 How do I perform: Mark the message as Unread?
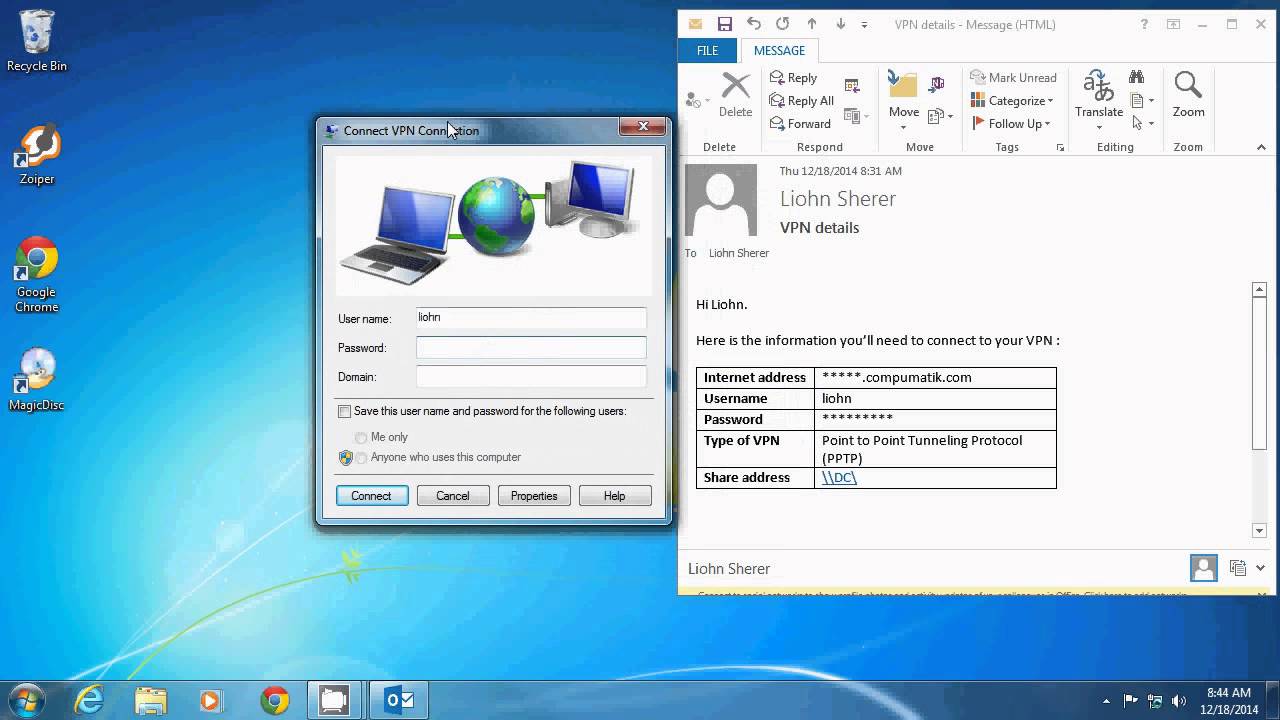pyautogui.click(x=1013, y=77)
